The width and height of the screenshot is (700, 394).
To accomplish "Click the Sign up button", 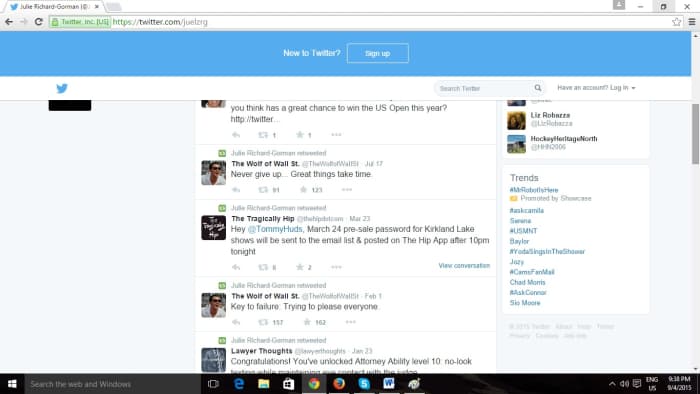I will (x=378, y=53).
